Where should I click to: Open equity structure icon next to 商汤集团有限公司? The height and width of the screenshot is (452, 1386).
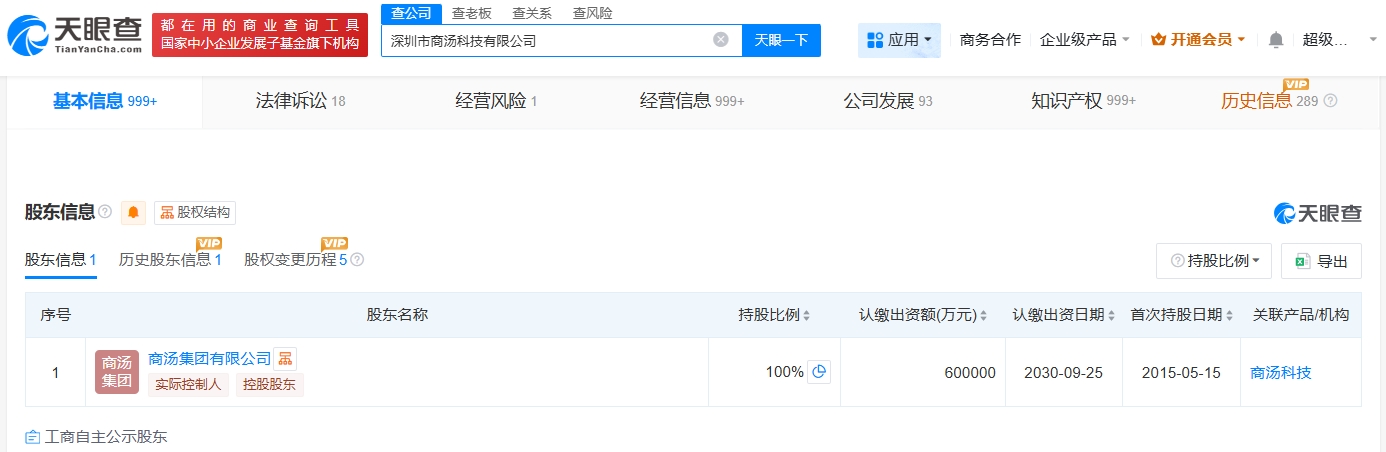(285, 359)
